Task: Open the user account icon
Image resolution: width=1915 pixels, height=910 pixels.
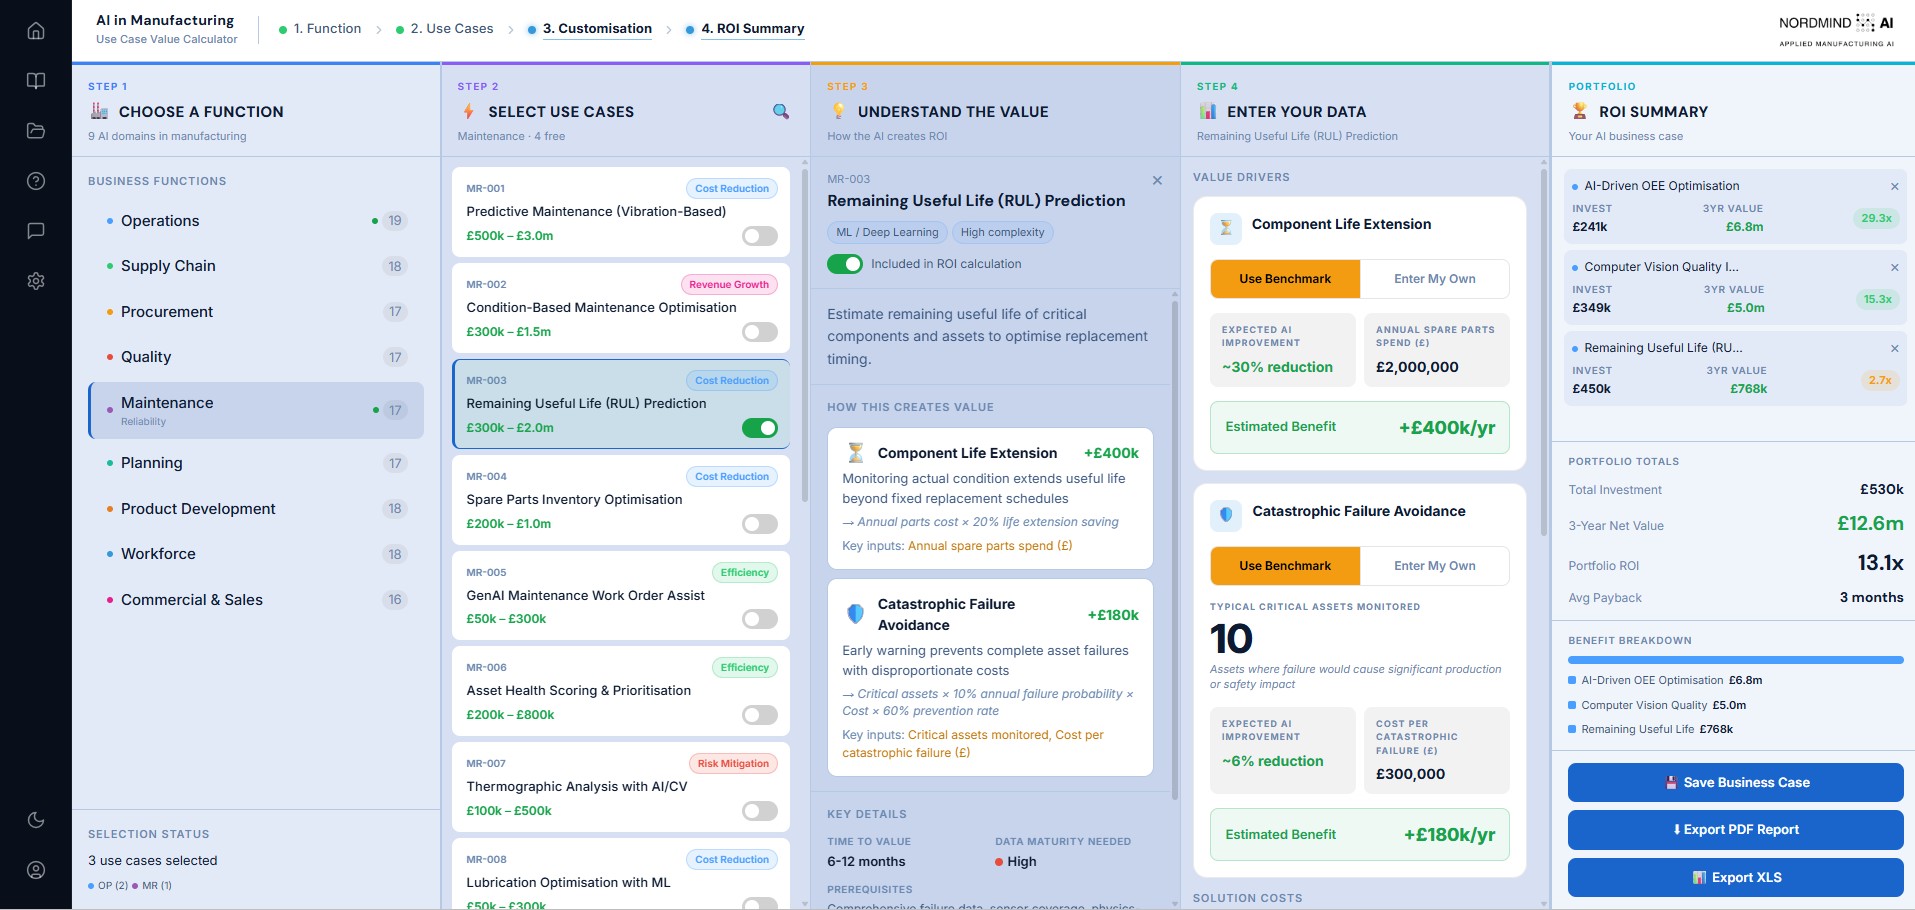Action: coord(36,870)
